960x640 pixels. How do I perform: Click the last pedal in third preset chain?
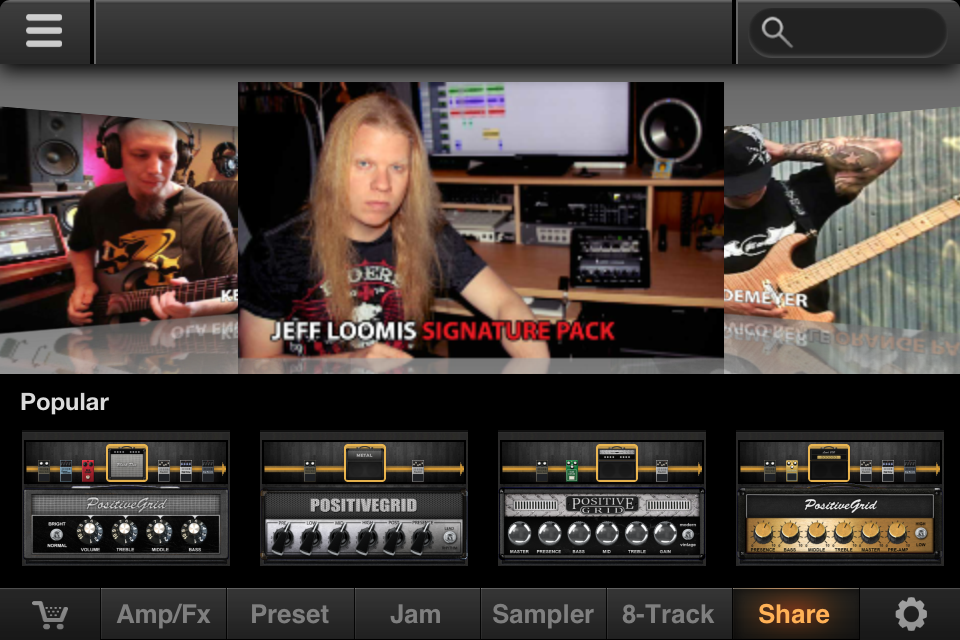point(661,470)
